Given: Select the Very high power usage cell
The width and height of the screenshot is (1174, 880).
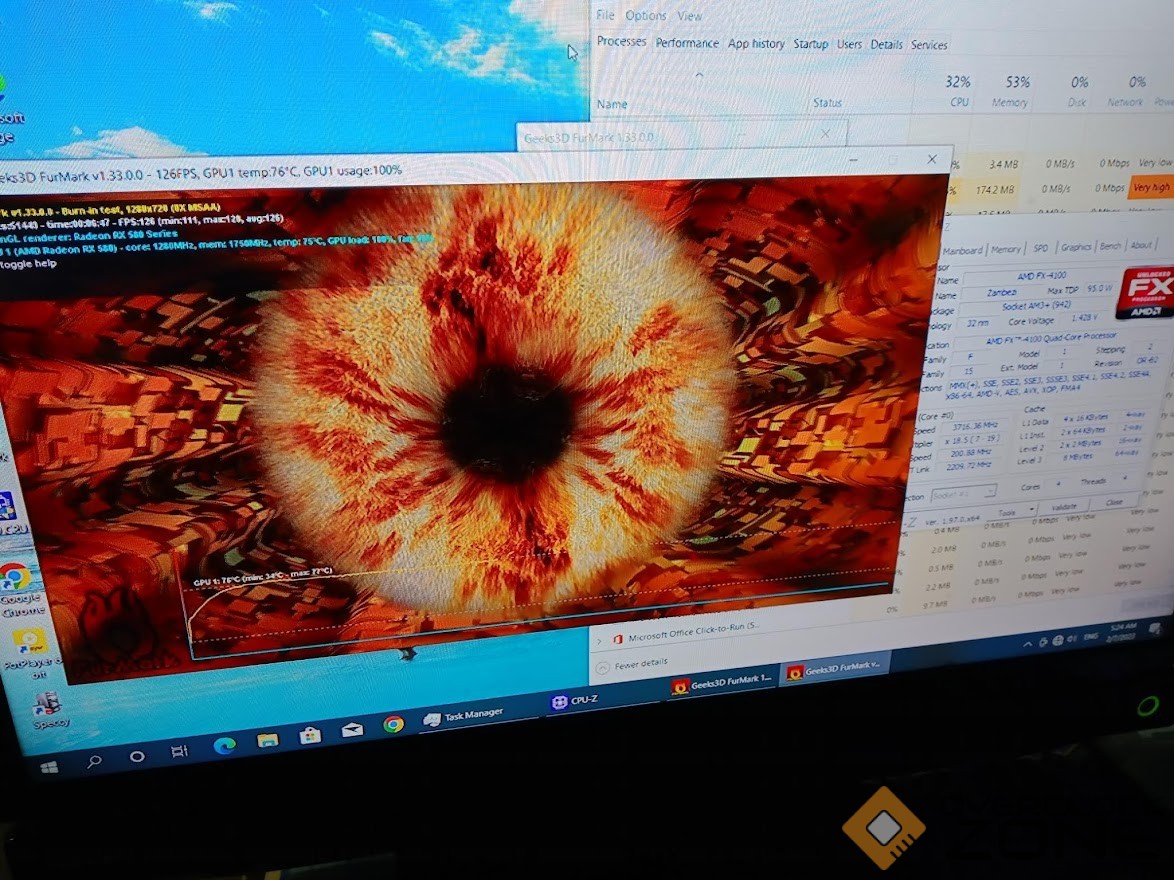Looking at the screenshot, I should pyautogui.click(x=1150, y=187).
